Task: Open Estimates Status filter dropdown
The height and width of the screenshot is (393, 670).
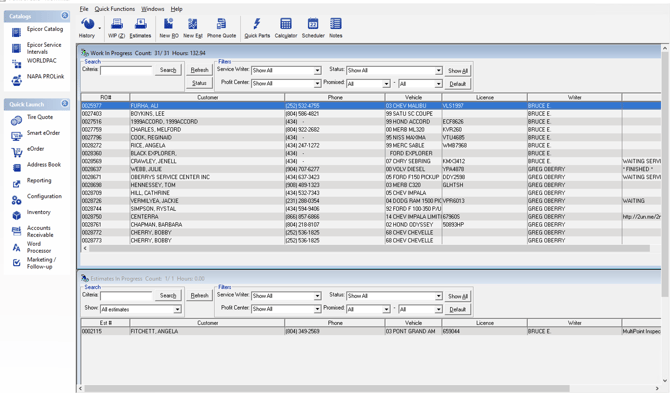Action: [x=438, y=296]
